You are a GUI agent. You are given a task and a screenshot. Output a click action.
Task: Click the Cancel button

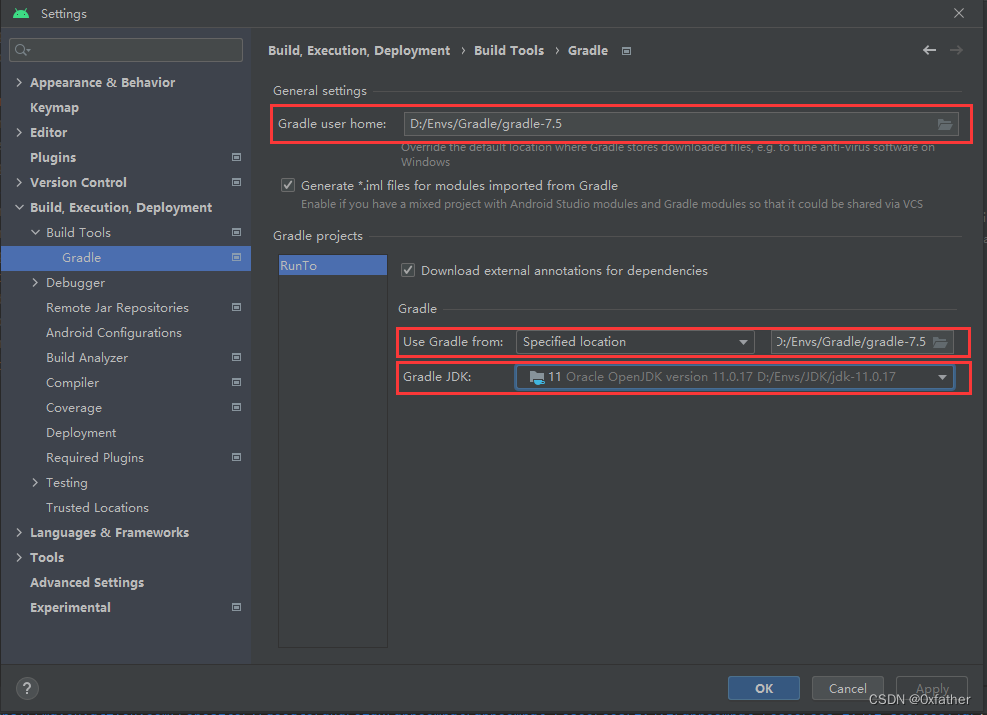click(x=847, y=688)
